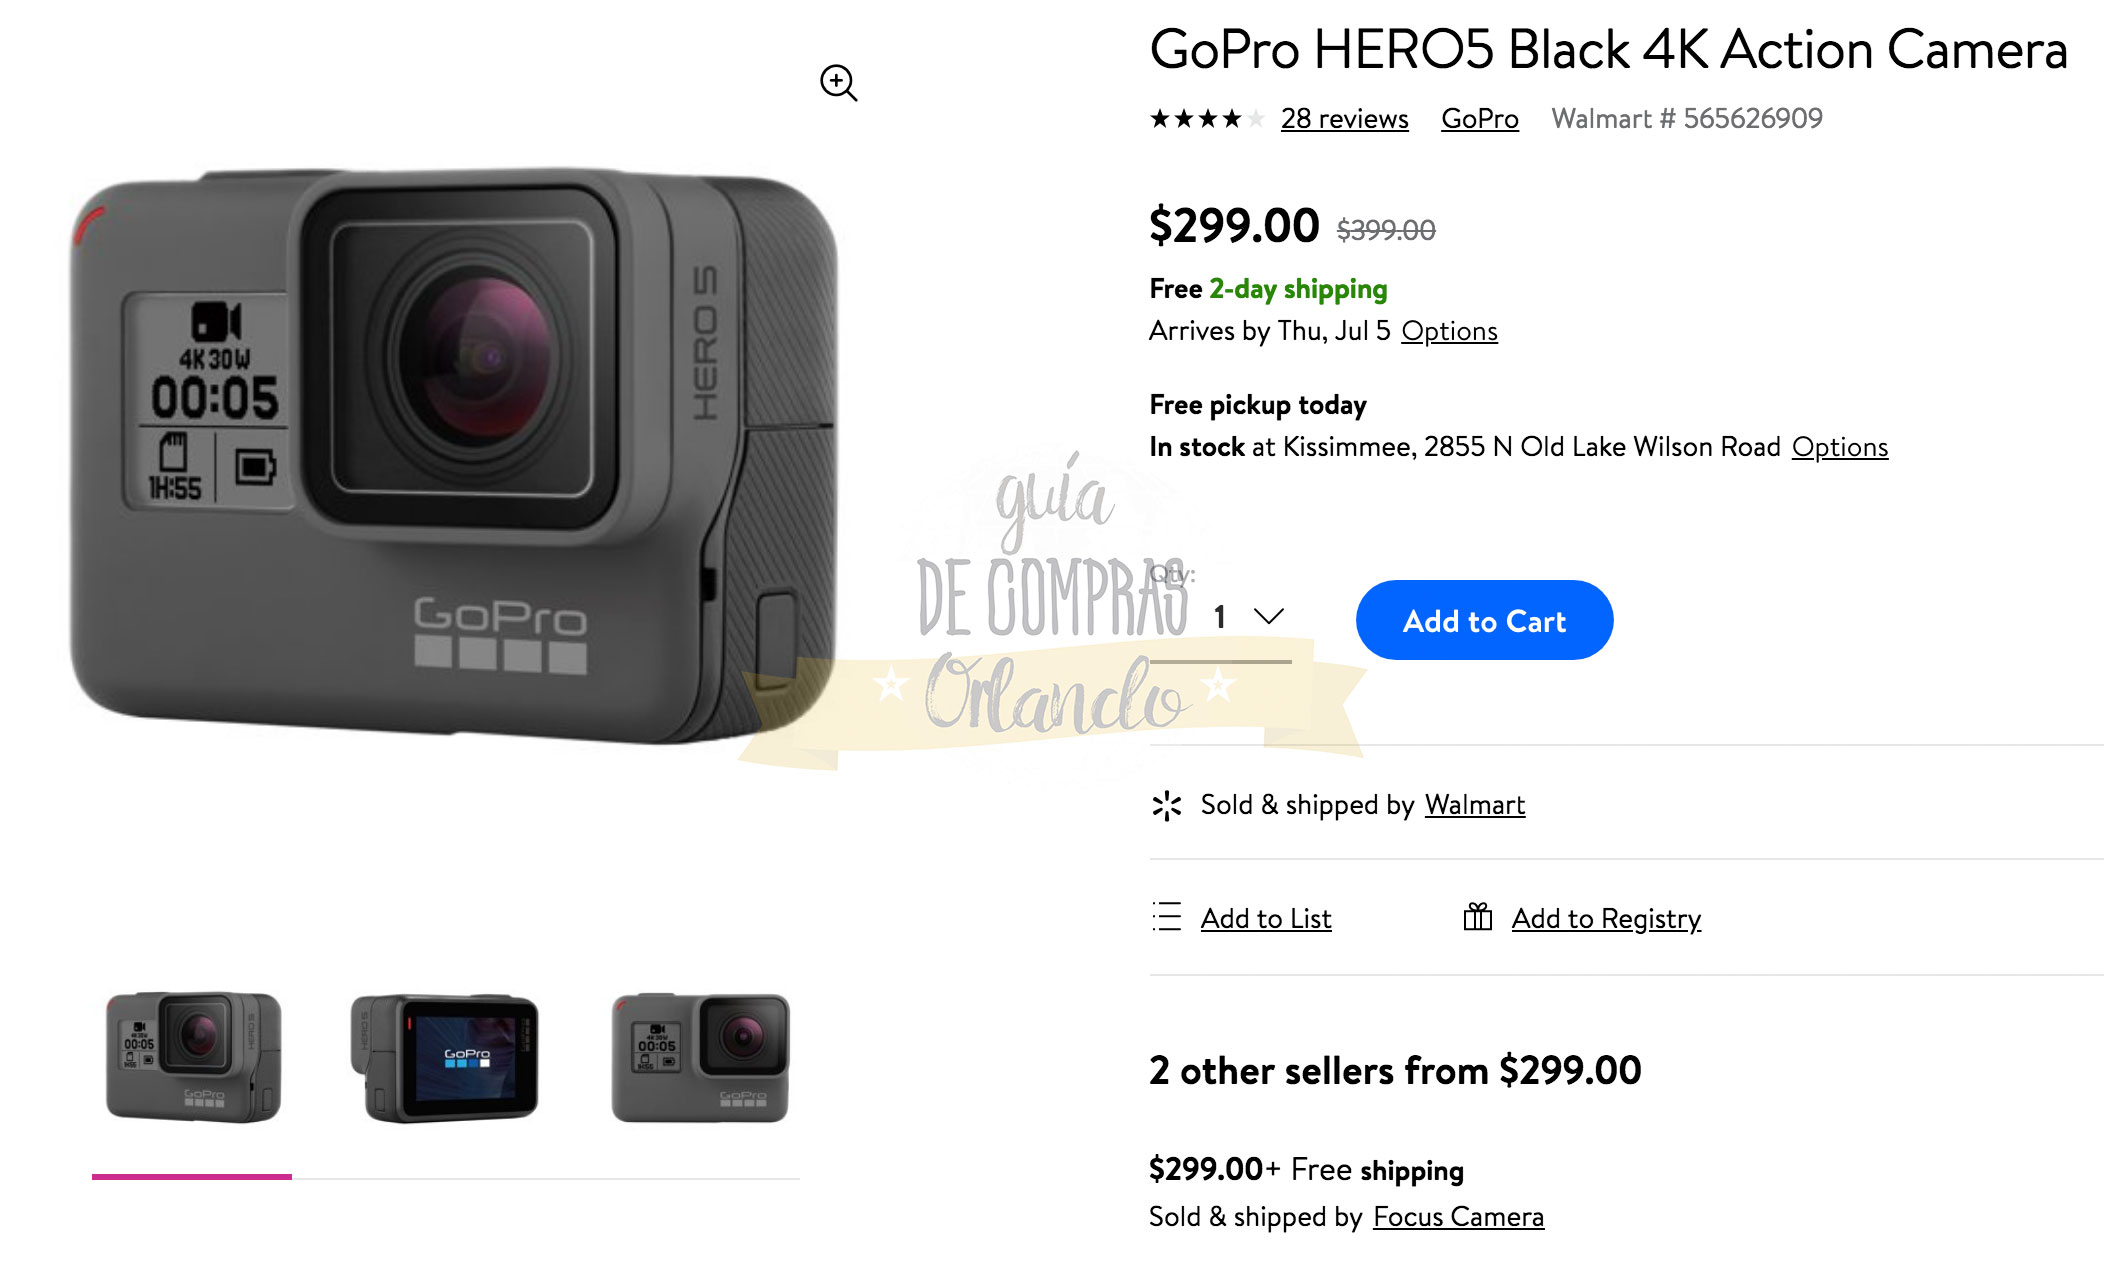2104x1276 pixels.
Task: Open the Focus Camera seller link
Action: click(1458, 1217)
